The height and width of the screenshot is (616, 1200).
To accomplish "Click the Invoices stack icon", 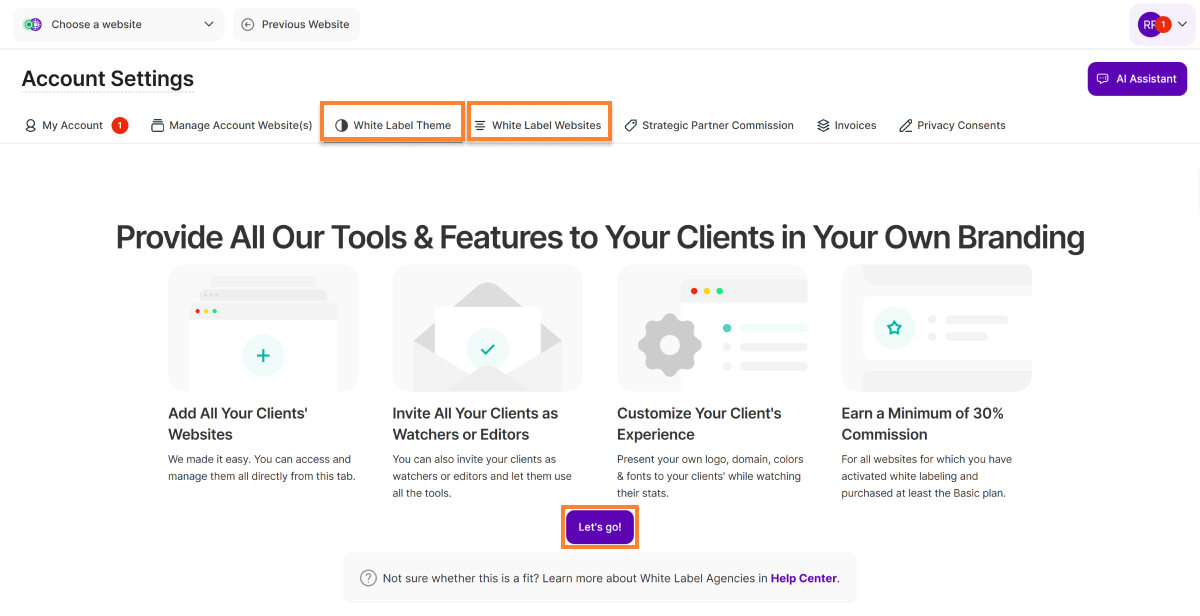I will point(823,125).
